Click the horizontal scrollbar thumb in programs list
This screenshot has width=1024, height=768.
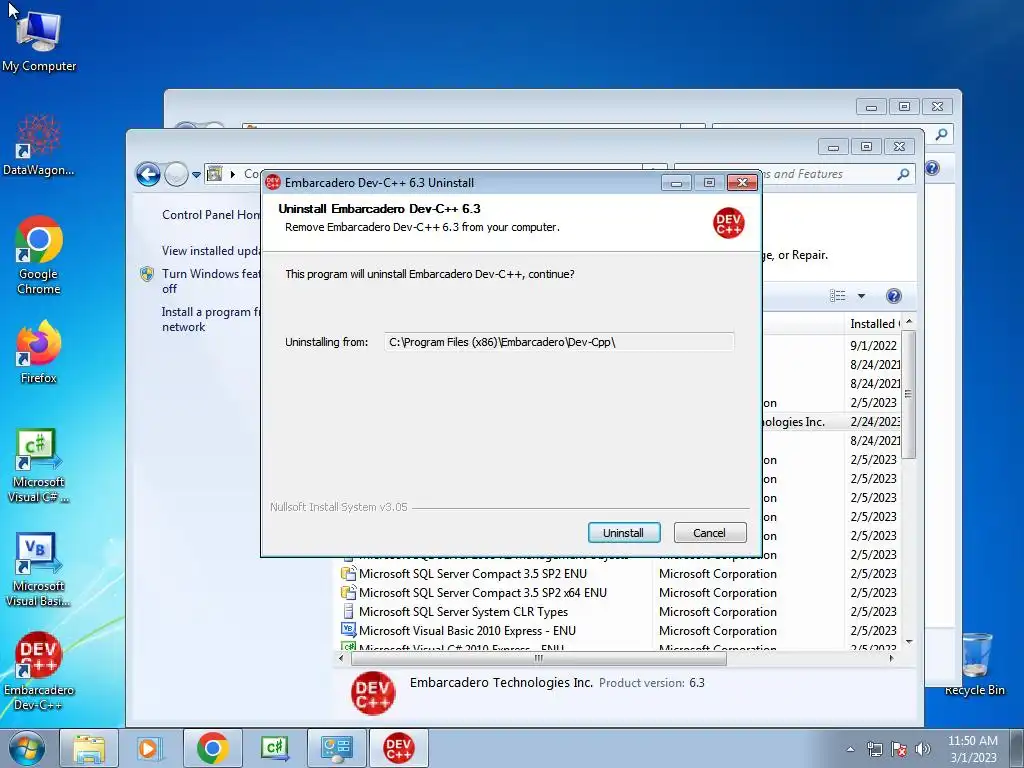click(x=539, y=658)
